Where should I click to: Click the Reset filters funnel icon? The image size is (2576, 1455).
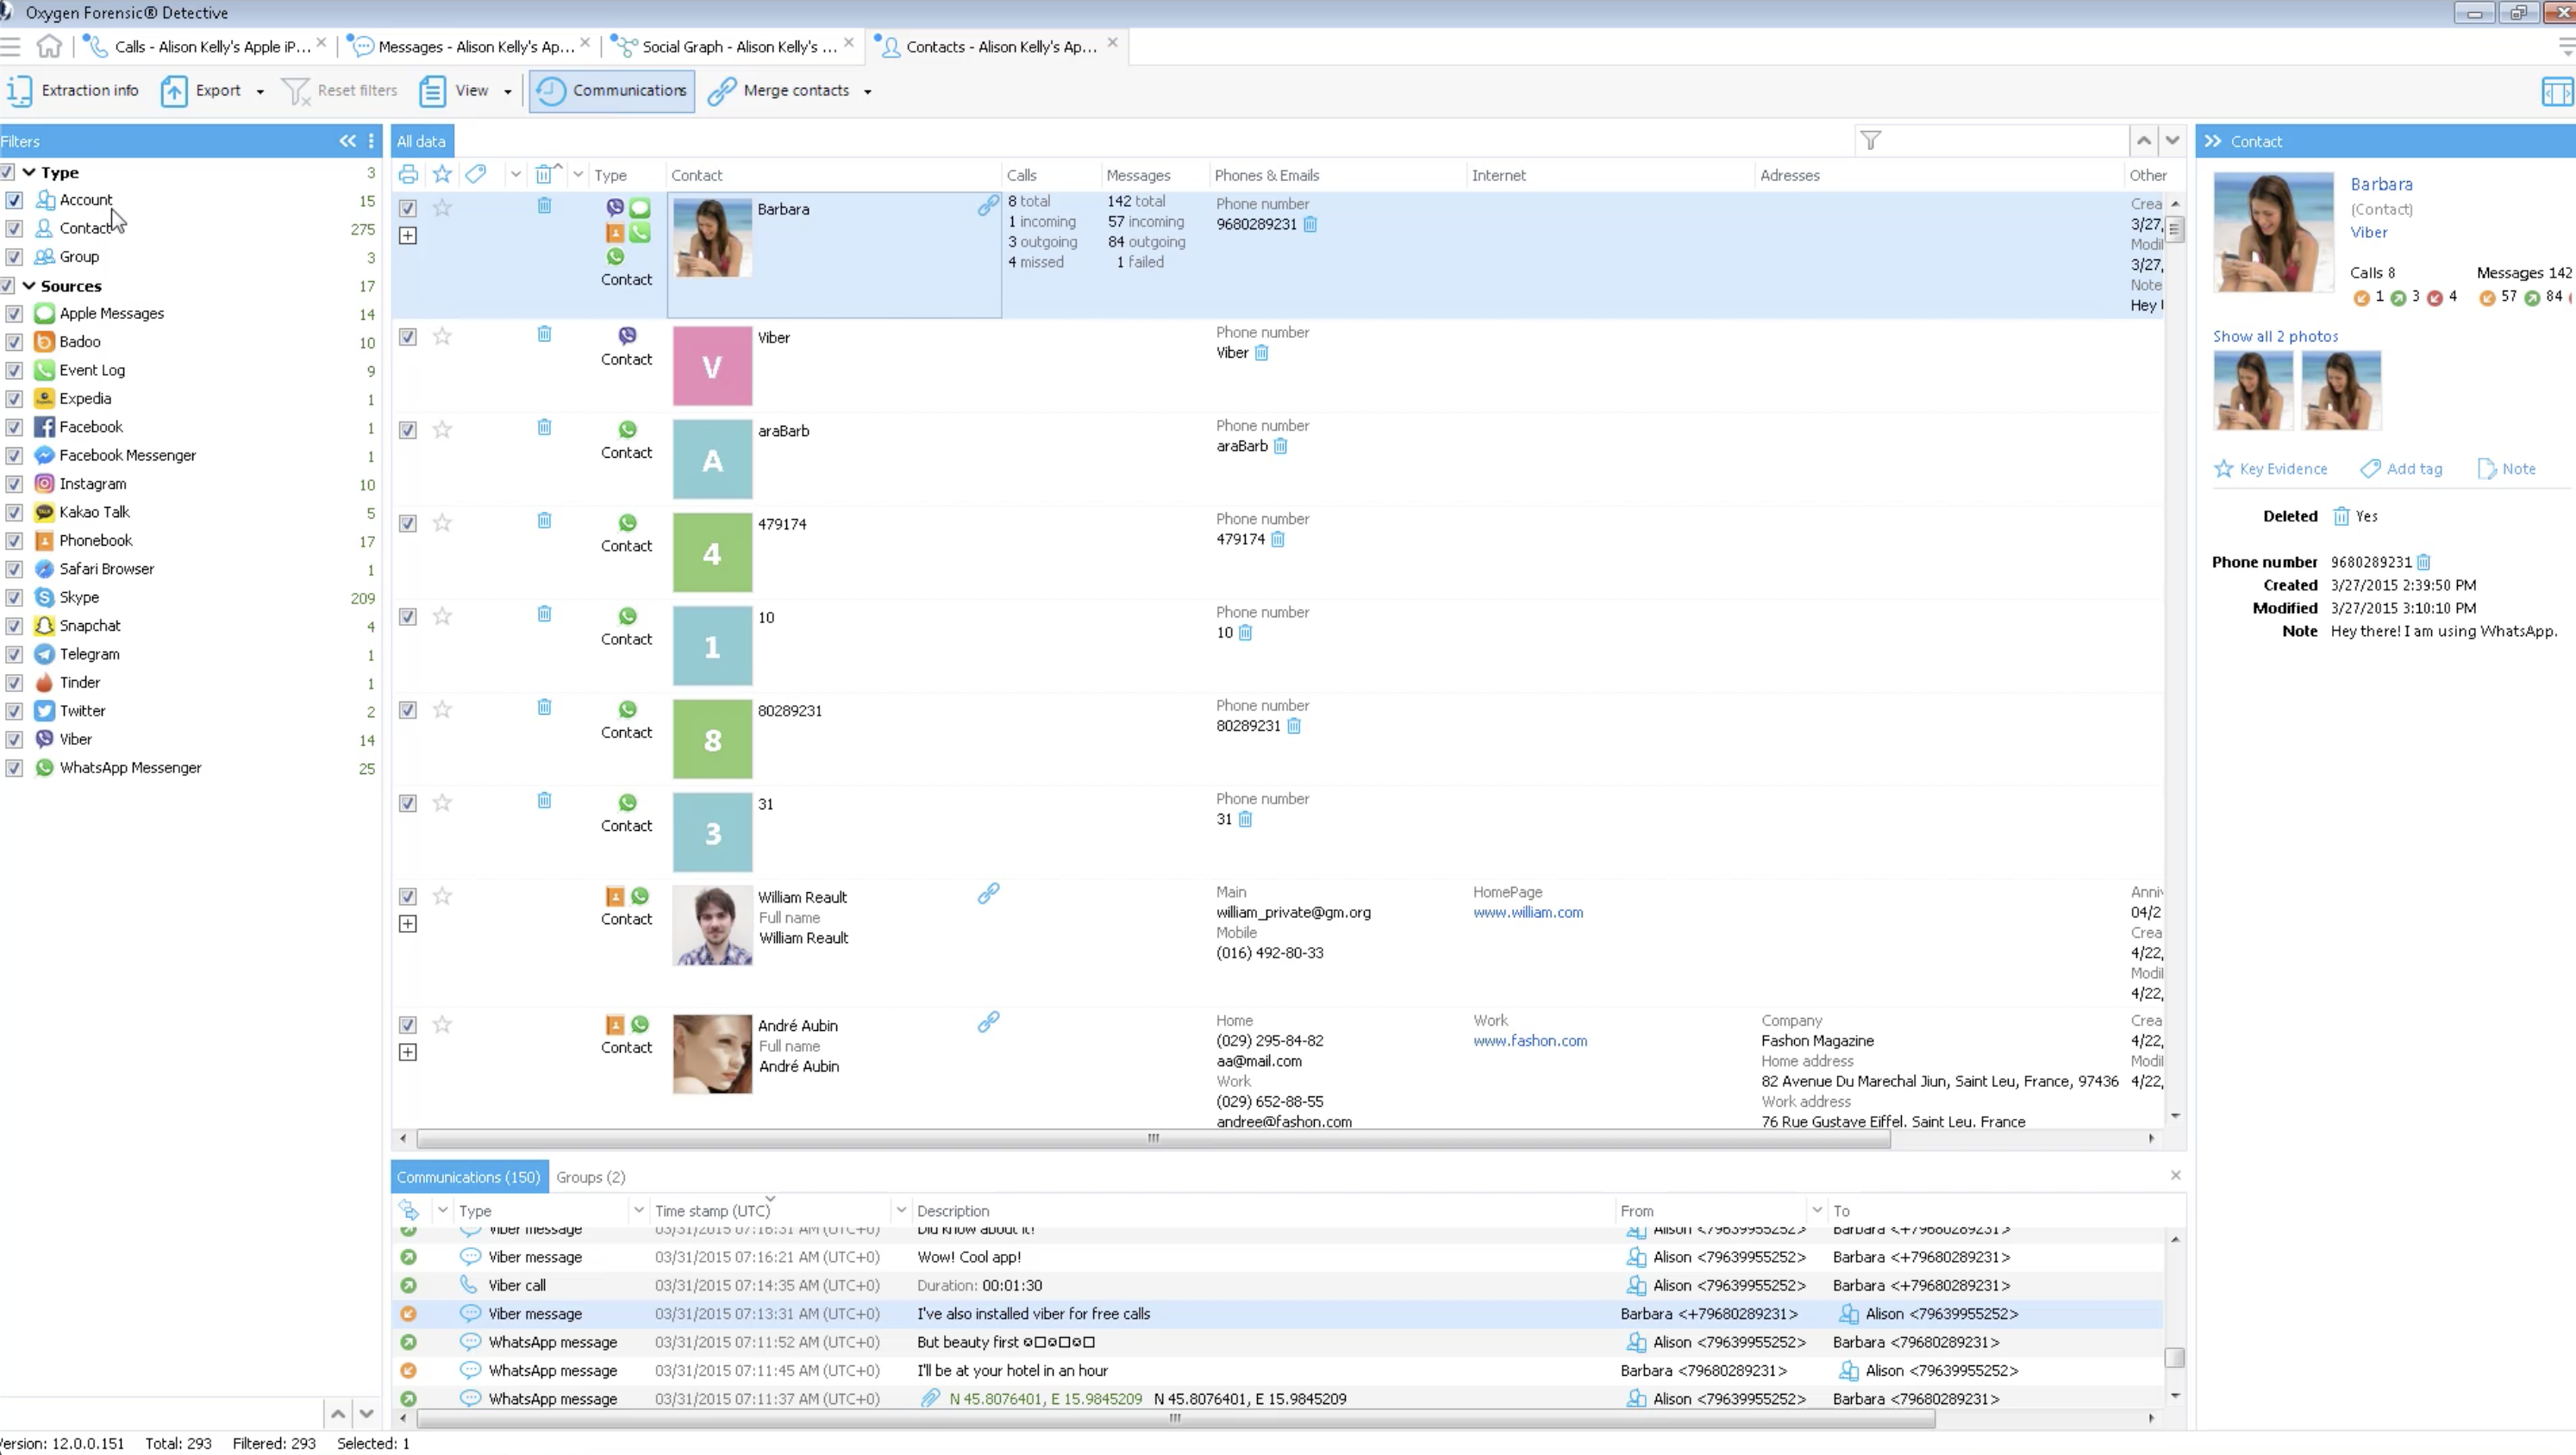296,91
